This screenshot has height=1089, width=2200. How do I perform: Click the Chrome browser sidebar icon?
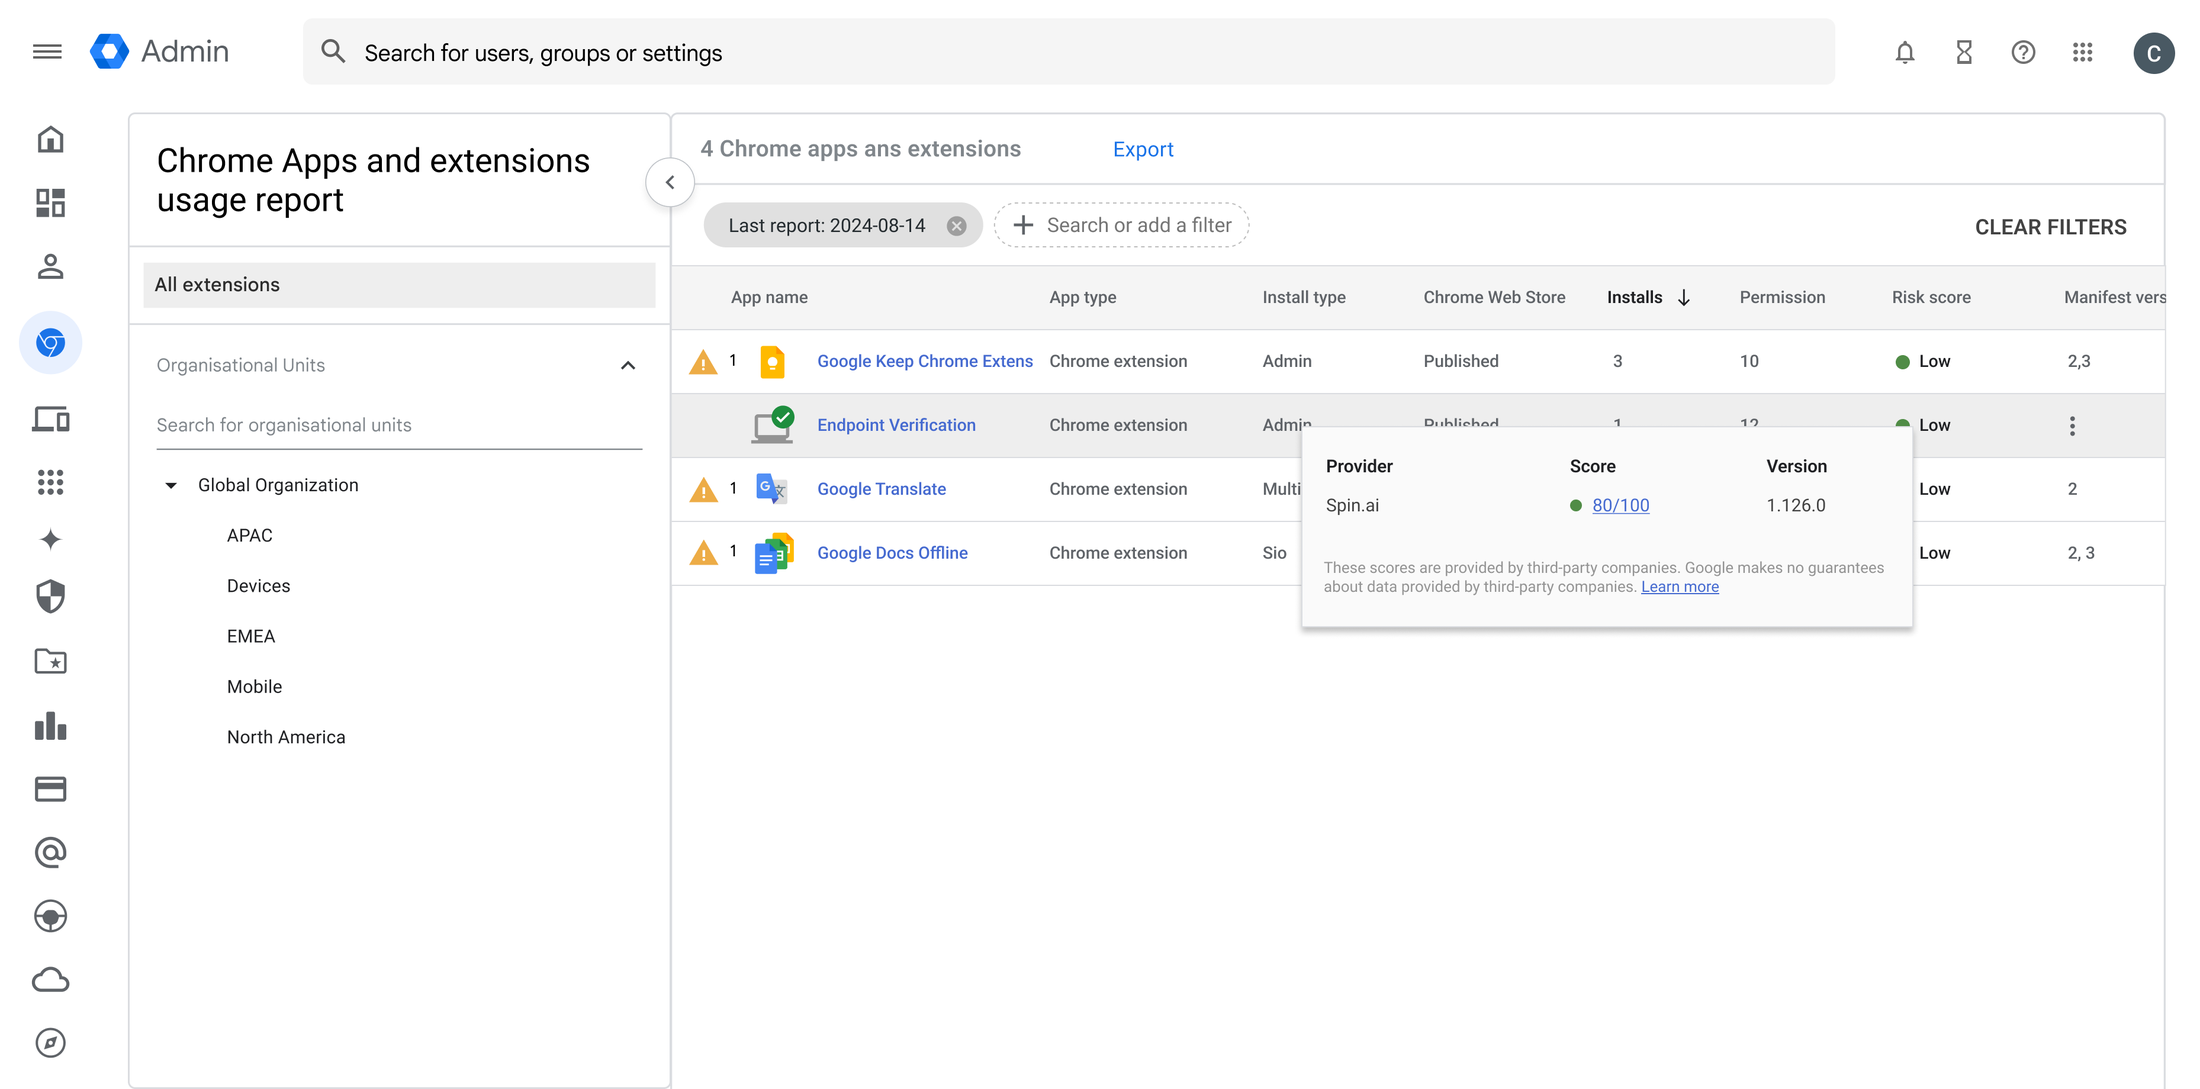[x=50, y=343]
